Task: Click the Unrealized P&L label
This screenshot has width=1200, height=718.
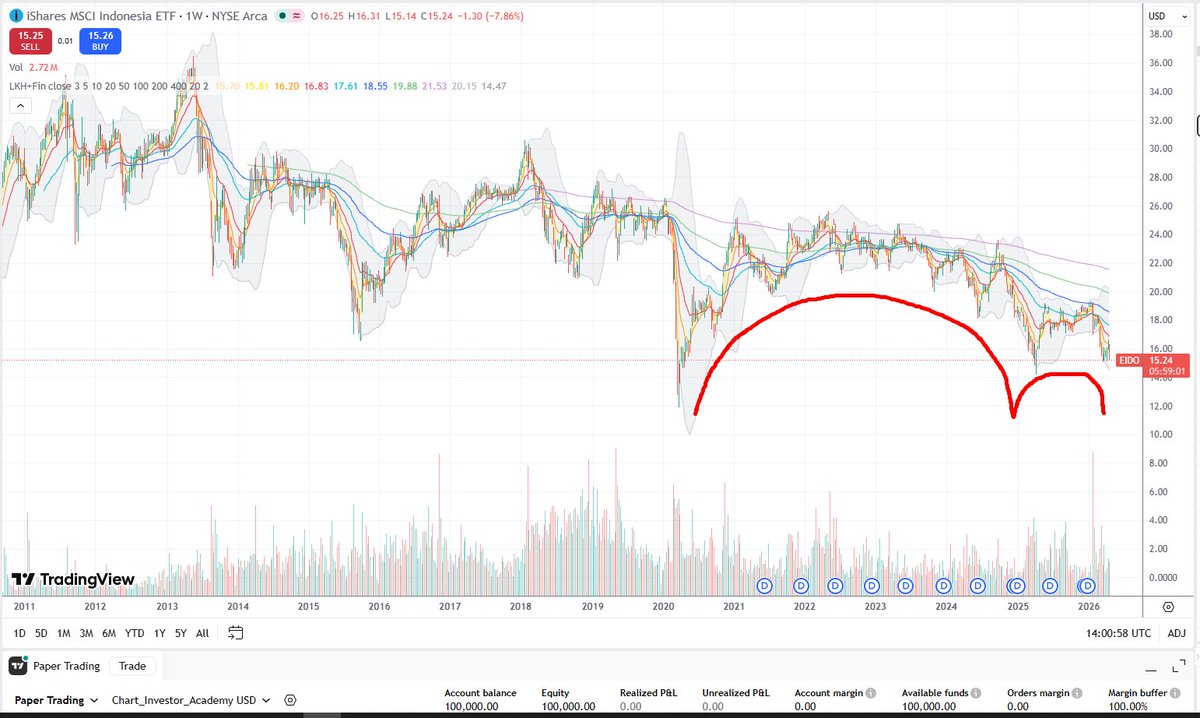Action: [x=734, y=692]
